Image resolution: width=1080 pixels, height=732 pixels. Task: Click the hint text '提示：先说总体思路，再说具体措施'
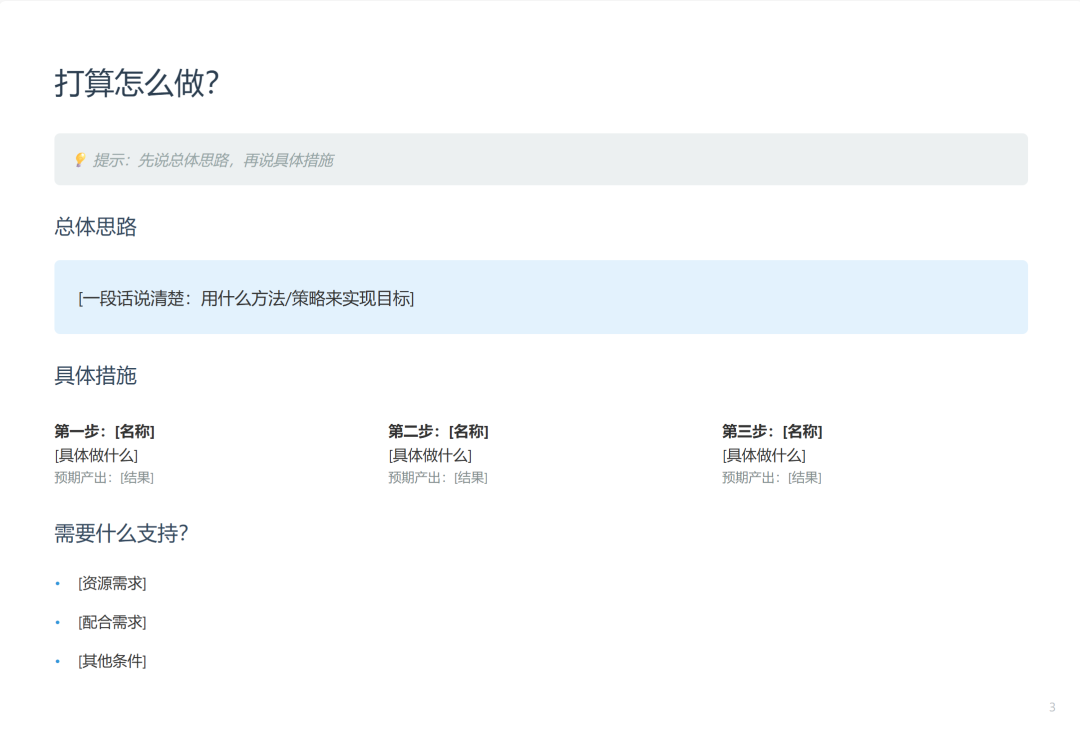click(214, 160)
